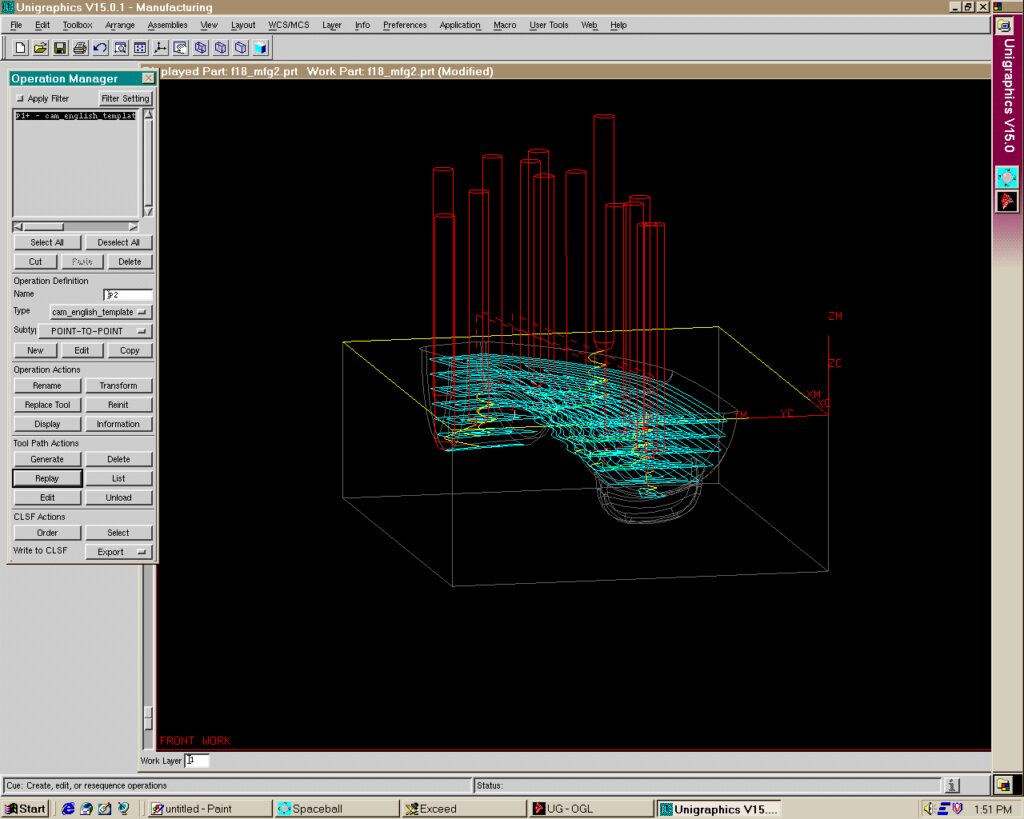1024x819 pixels.
Task: Click the Print toolbar icon
Action: click(x=80, y=47)
